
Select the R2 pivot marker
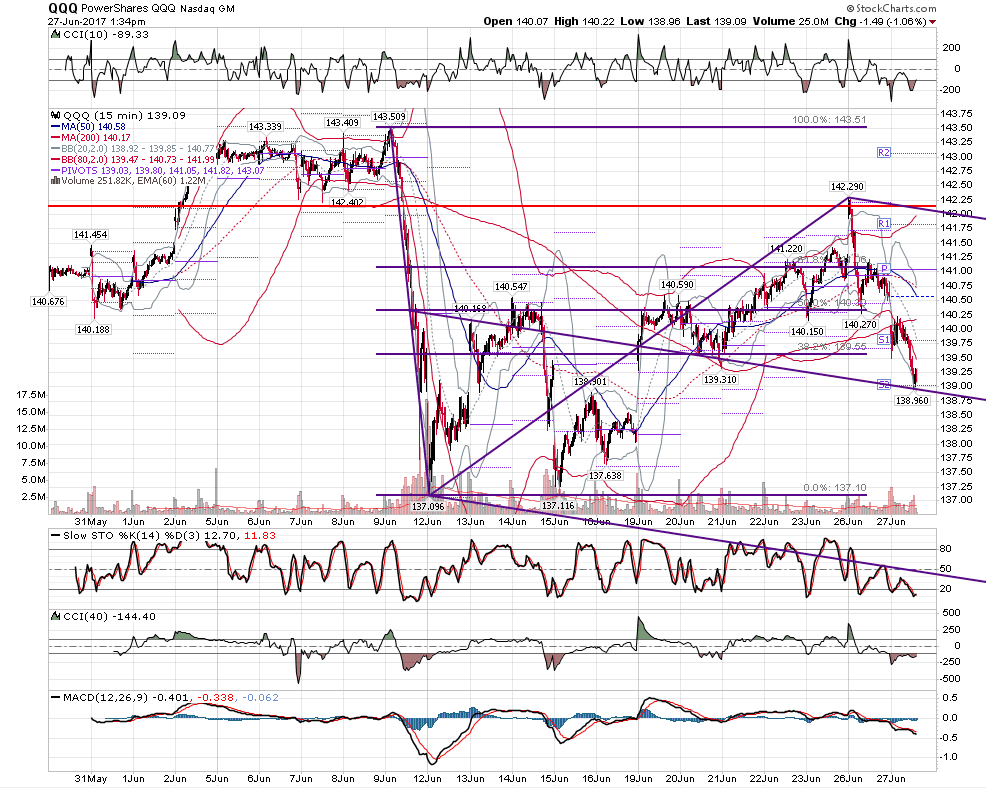(x=884, y=153)
